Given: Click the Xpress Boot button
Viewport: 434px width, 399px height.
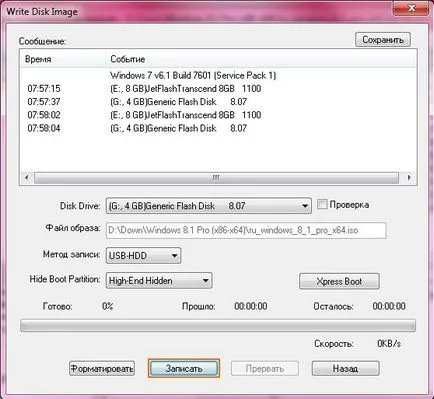Looking at the screenshot, I should tap(339, 281).
